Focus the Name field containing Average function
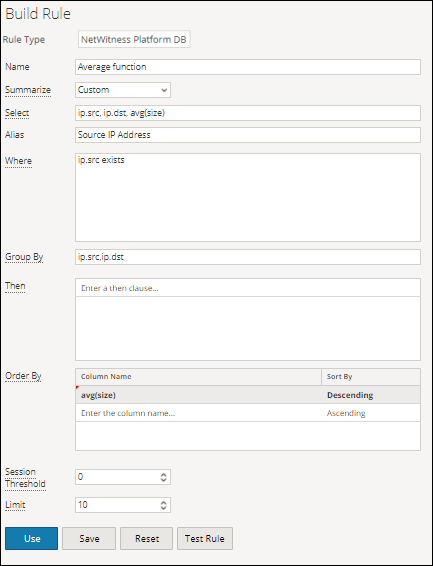The width and height of the screenshot is (433, 566). (x=248, y=67)
